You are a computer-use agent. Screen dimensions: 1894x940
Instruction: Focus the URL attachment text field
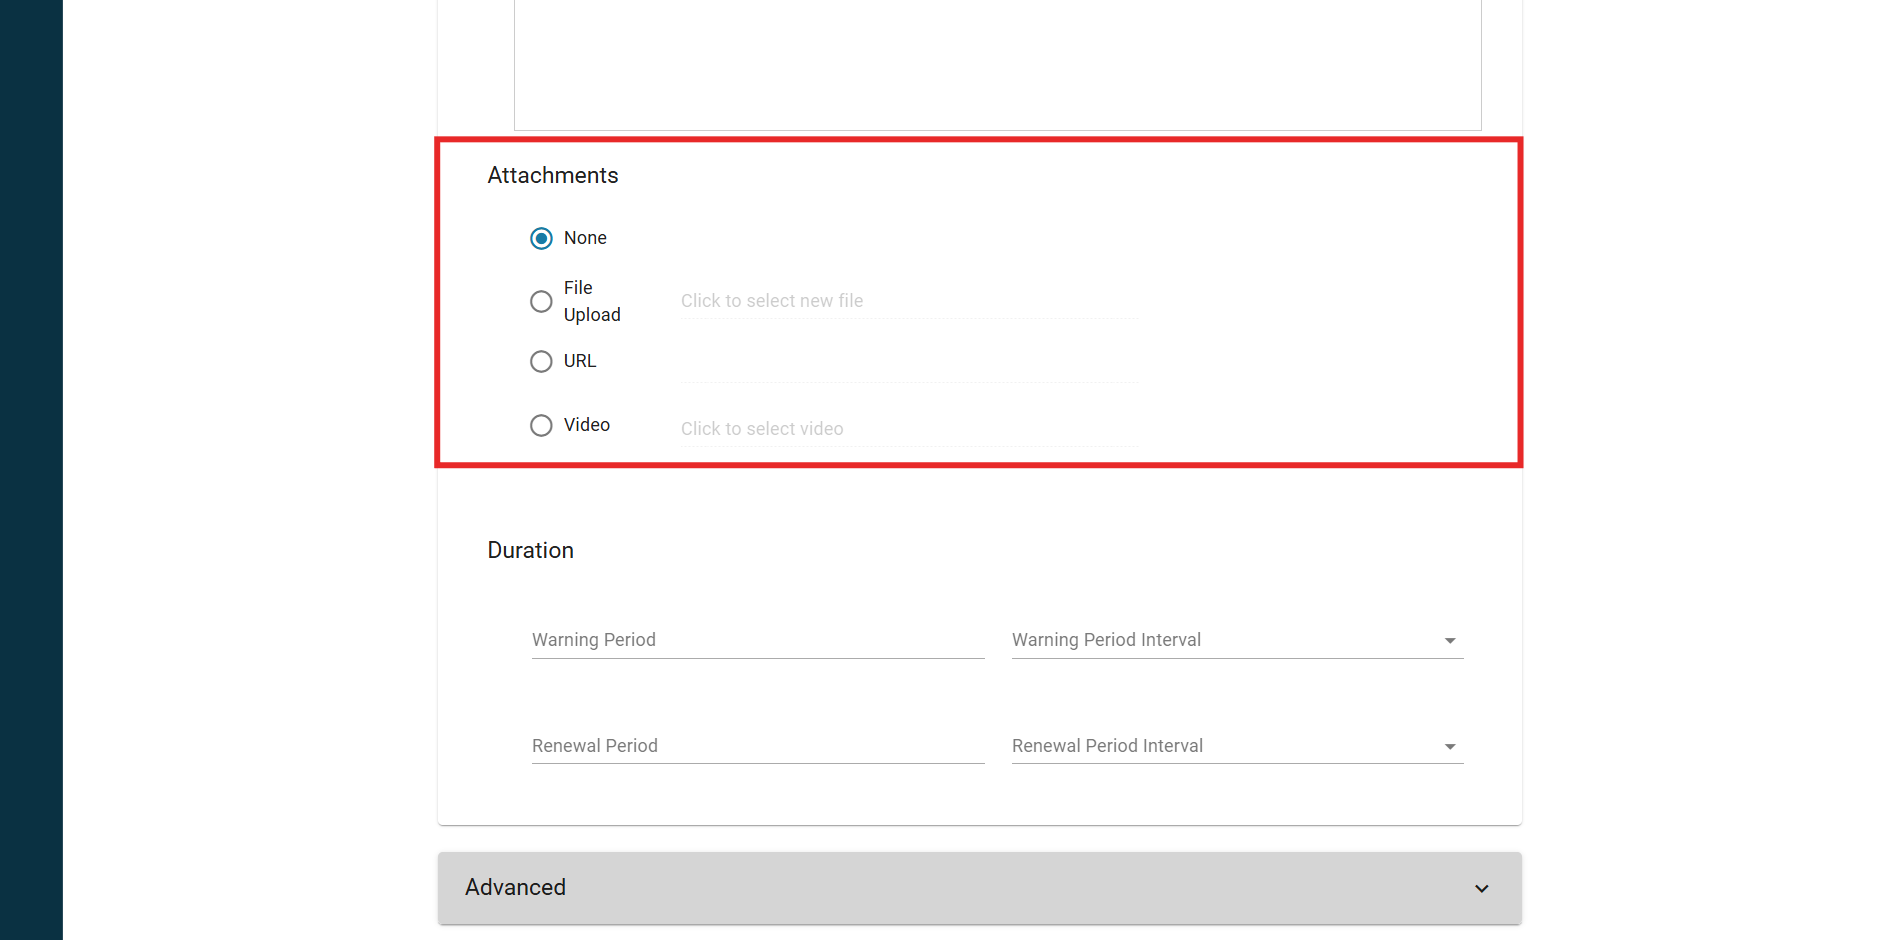908,365
